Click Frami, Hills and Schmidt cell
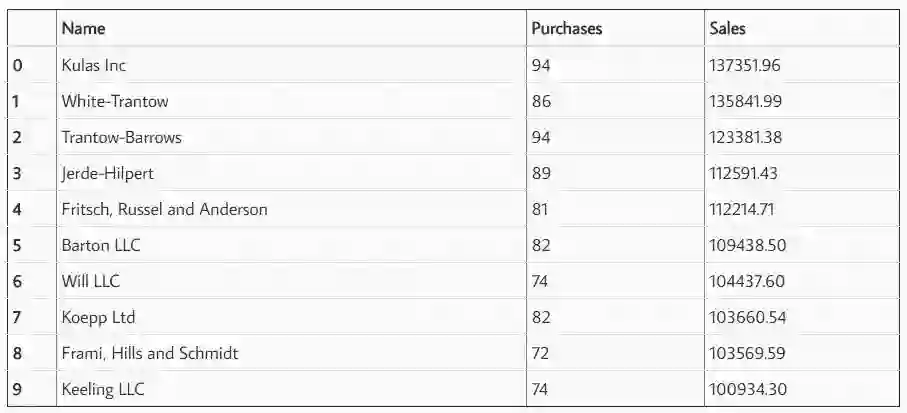The image size is (907, 413). tap(150, 353)
